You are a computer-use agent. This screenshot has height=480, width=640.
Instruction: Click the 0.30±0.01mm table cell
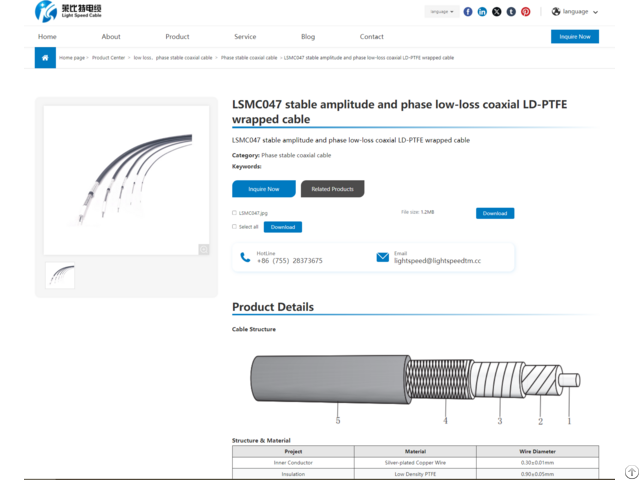coord(537,463)
